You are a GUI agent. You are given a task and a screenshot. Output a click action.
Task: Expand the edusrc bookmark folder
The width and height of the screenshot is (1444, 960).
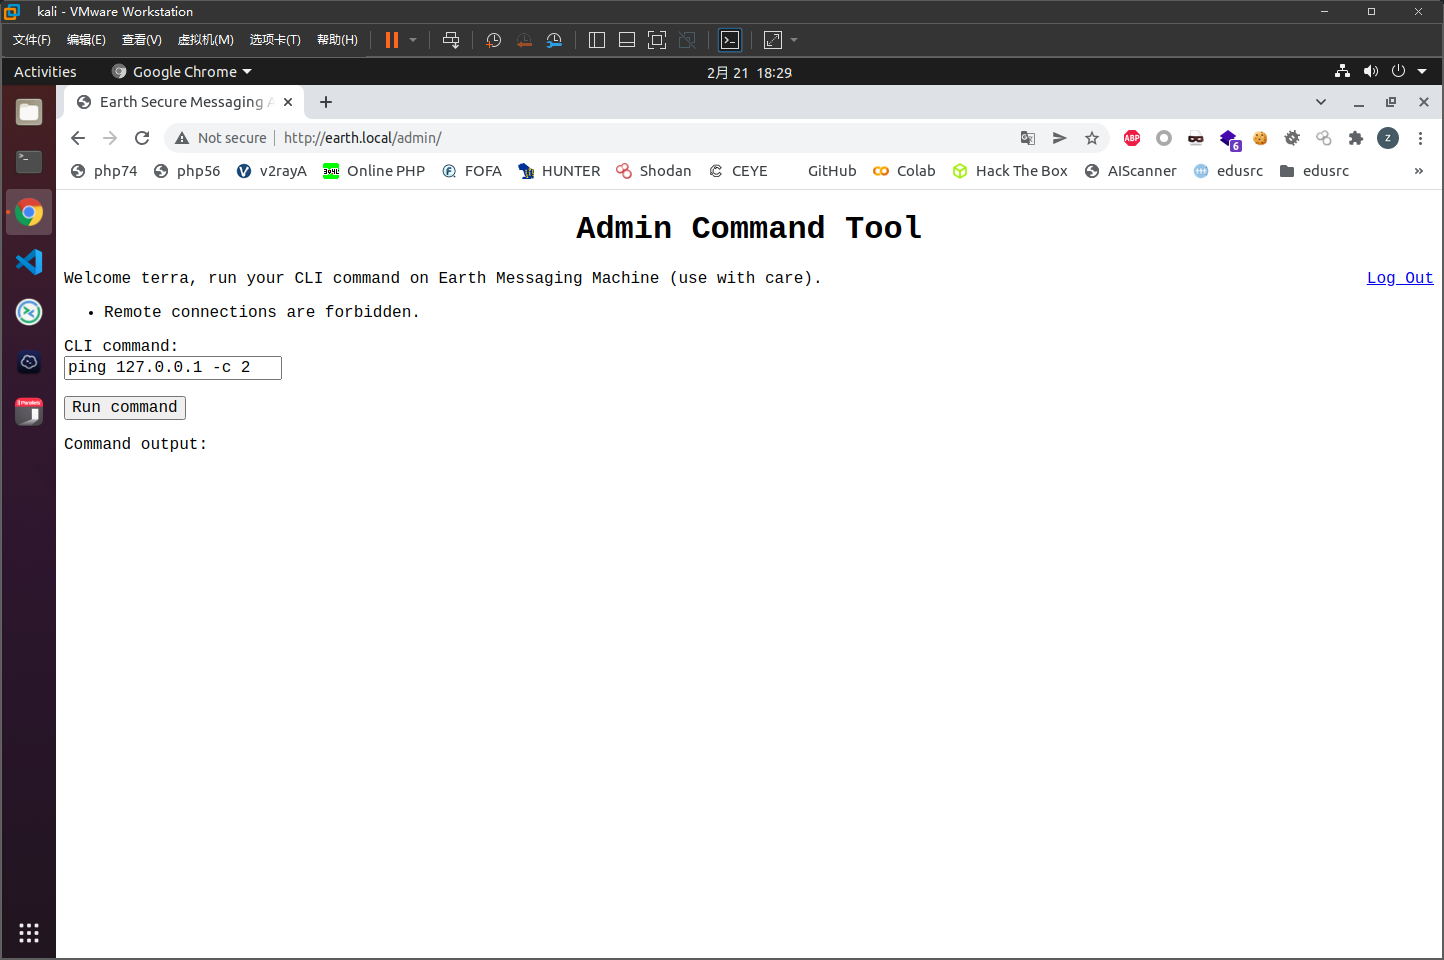[x=1315, y=171]
